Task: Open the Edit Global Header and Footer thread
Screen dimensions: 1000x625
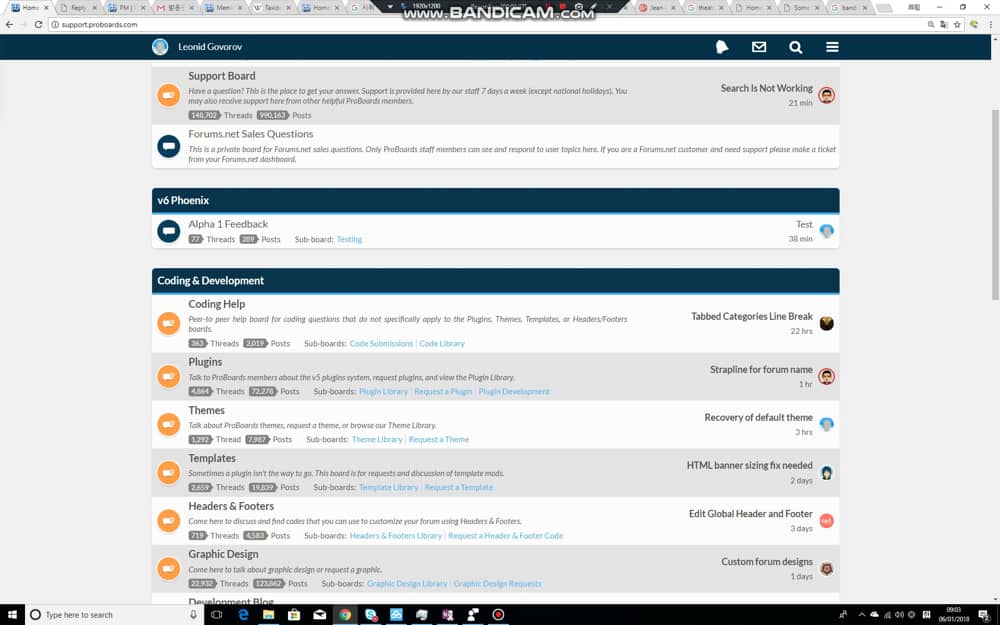Action: coord(751,513)
